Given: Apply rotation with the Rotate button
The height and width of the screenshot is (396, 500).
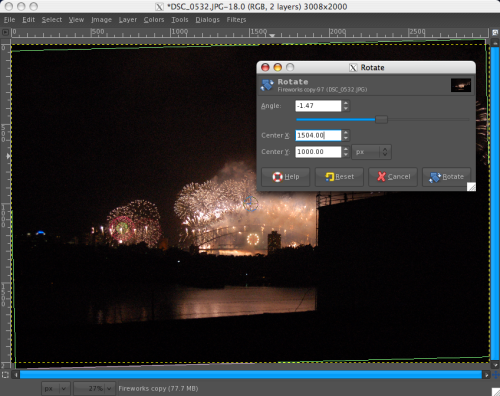Looking at the screenshot, I should (447, 177).
